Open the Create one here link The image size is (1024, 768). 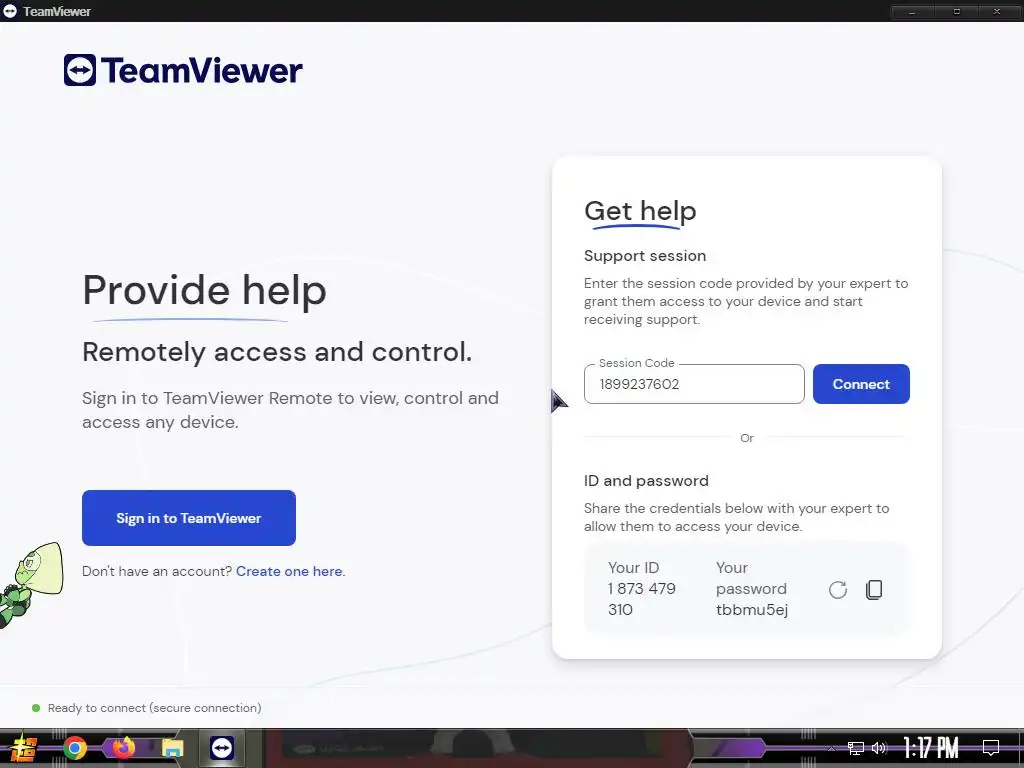[x=289, y=571]
